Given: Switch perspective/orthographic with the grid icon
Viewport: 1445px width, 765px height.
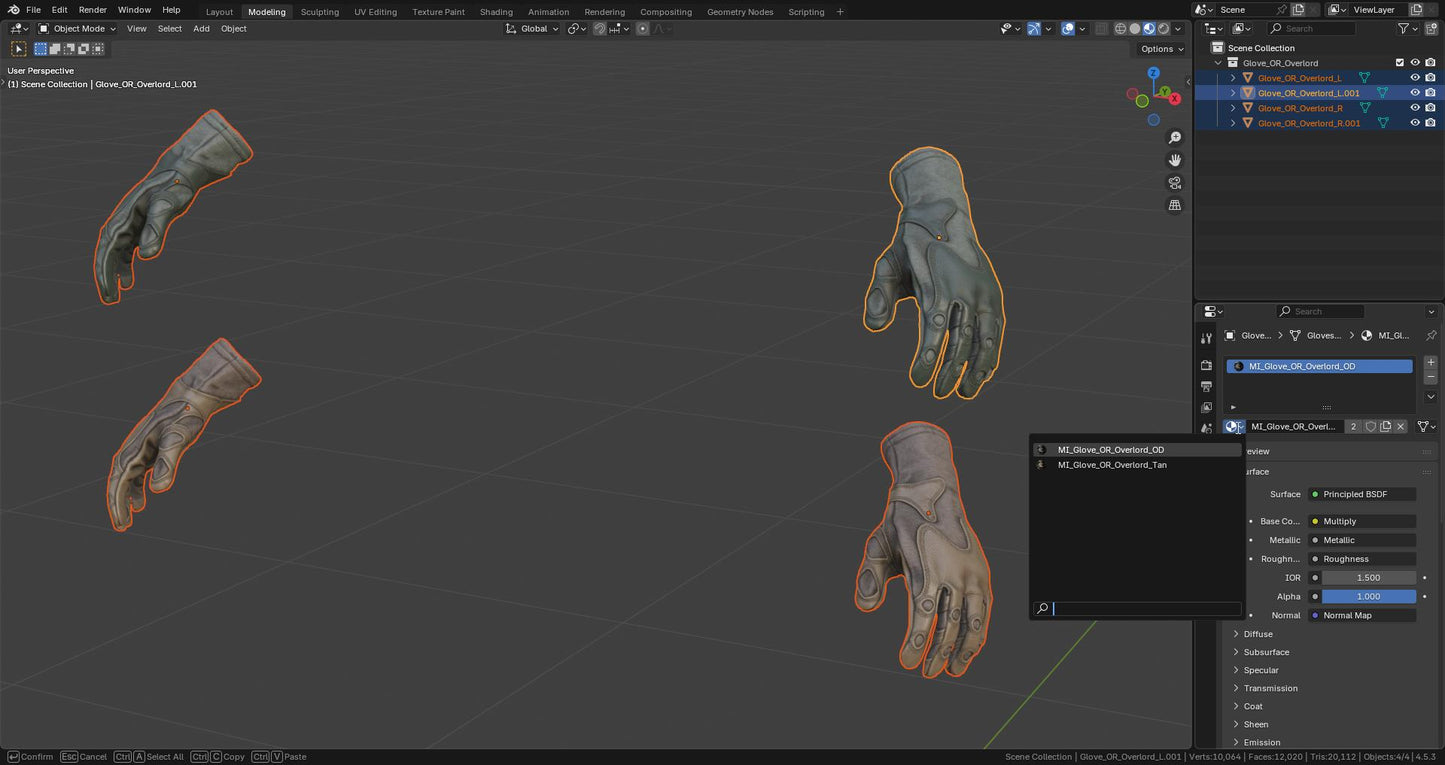Looking at the screenshot, I should (1175, 205).
